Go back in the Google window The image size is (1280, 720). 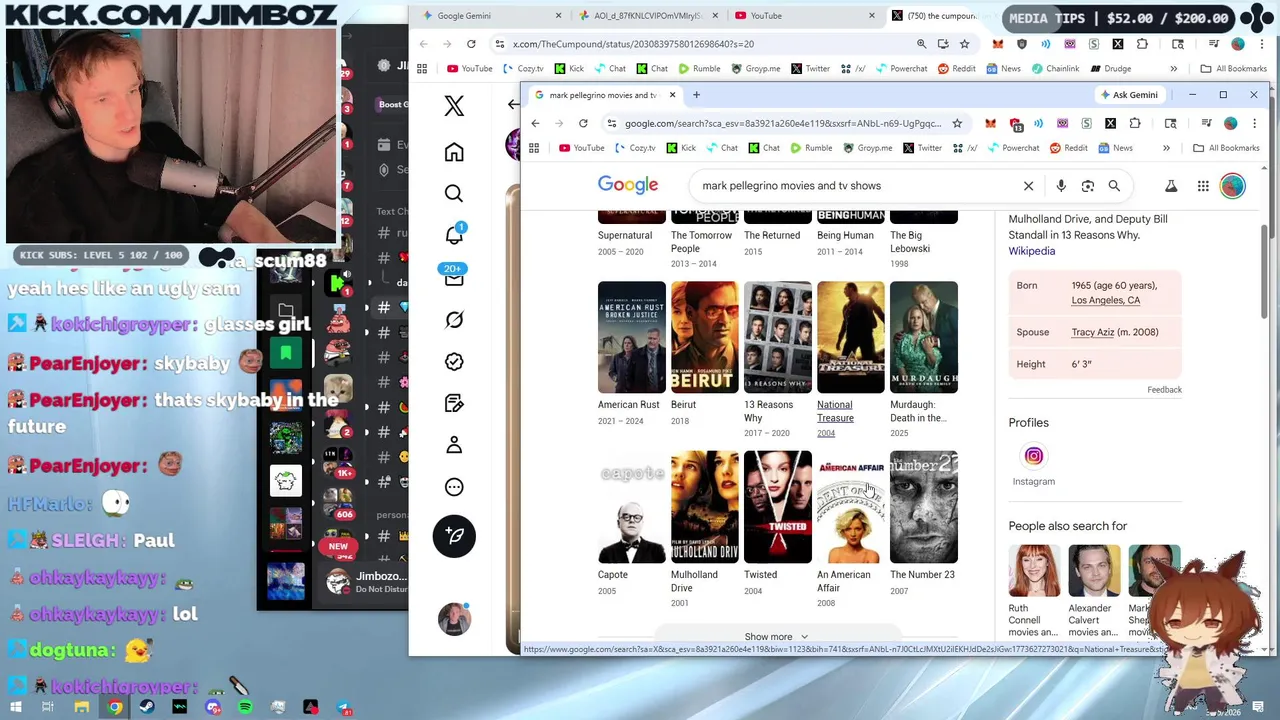535,123
